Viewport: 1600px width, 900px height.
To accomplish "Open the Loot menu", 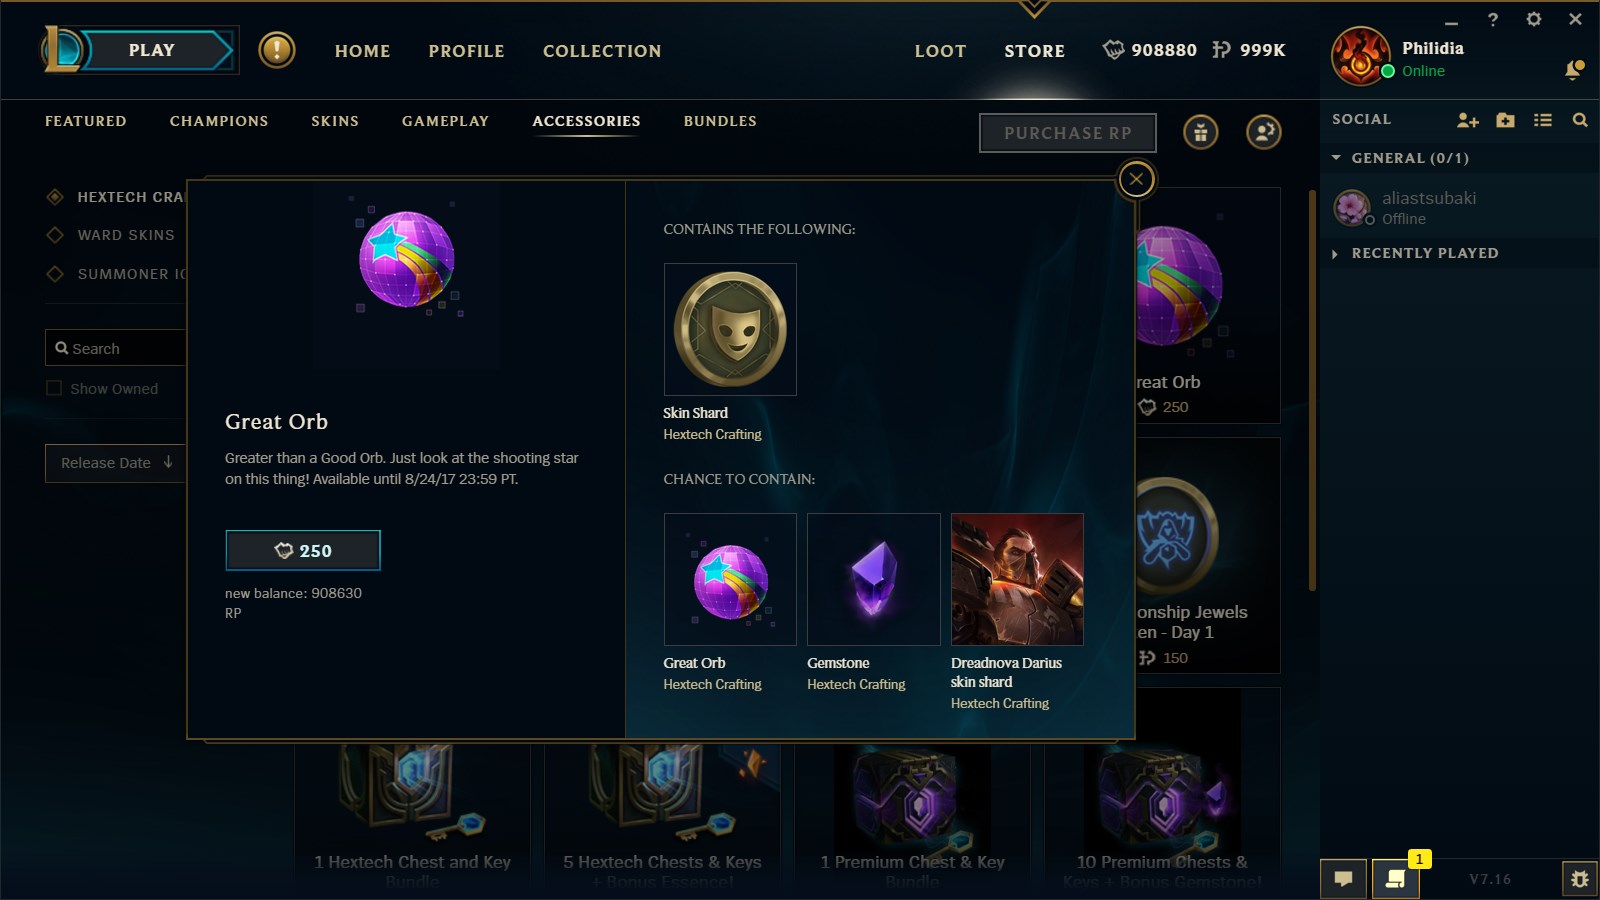I will [x=940, y=51].
